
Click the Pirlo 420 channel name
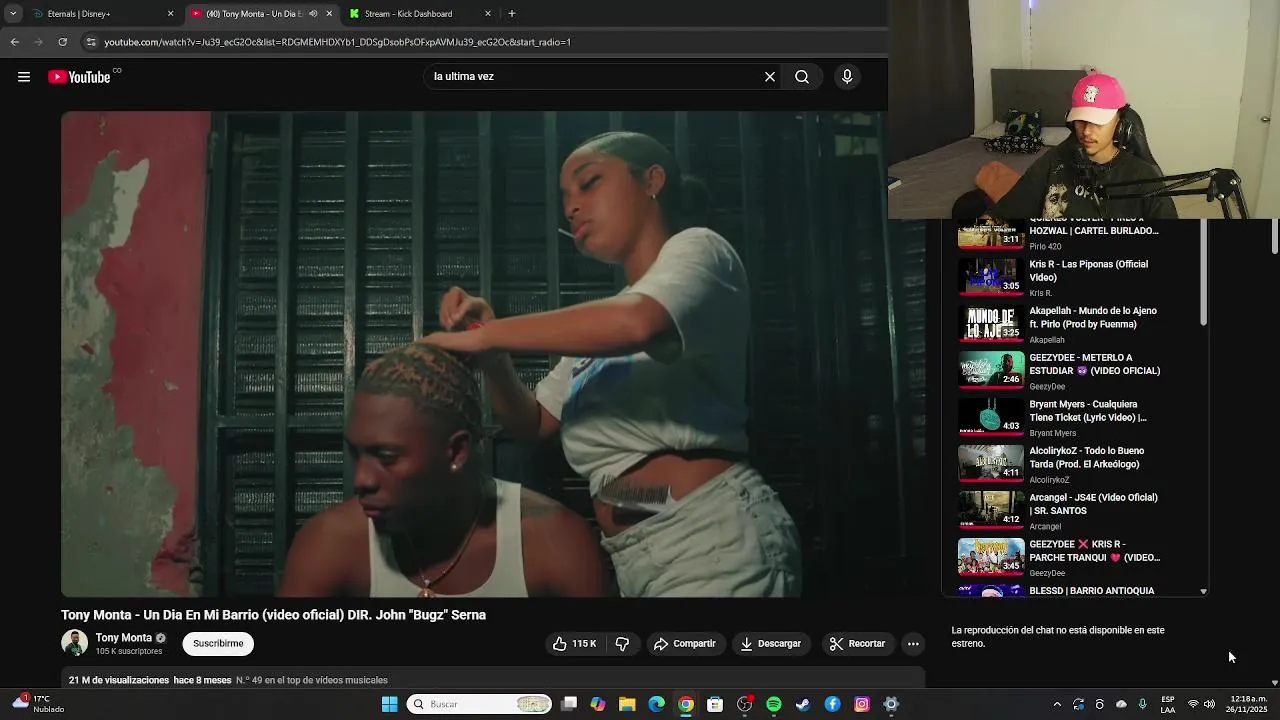click(1045, 247)
